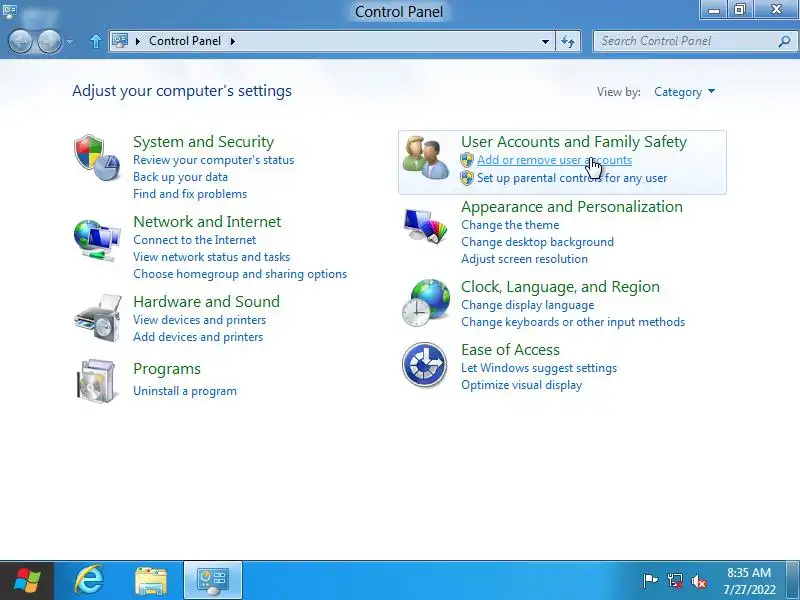
Task: Click Add or remove user accounts
Action: click(x=554, y=160)
